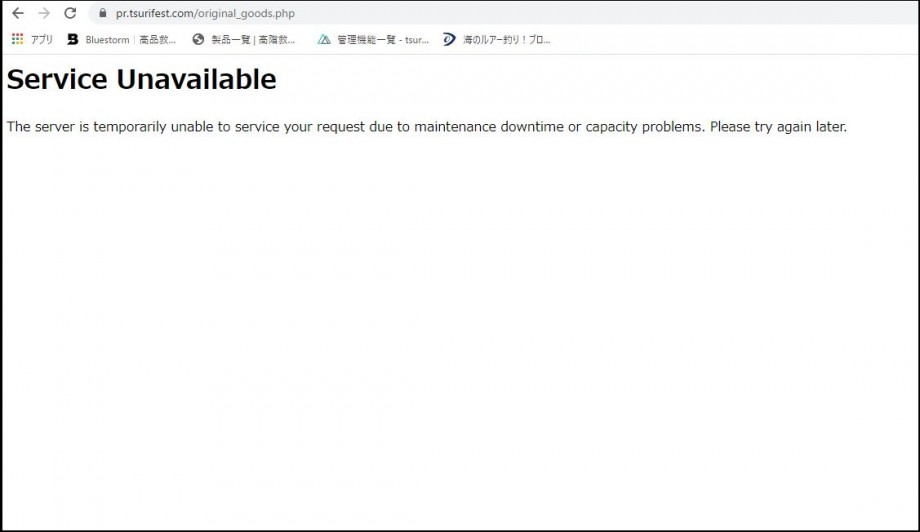
Task: Click the browser forward arrow
Action: click(44, 13)
